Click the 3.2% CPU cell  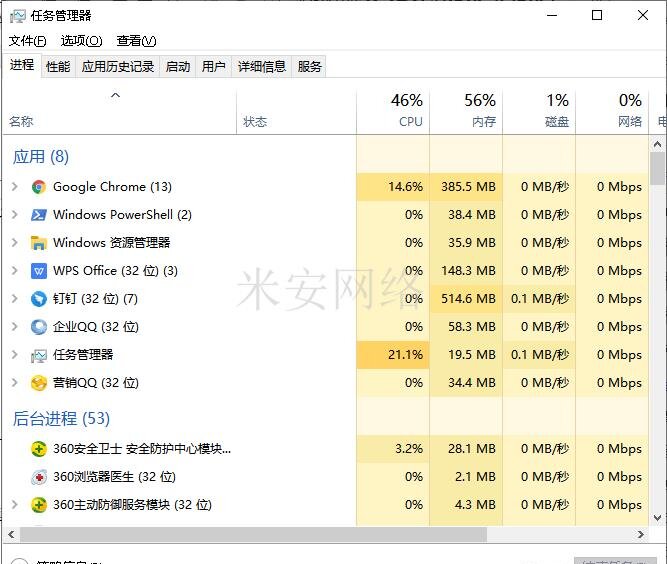(393, 449)
